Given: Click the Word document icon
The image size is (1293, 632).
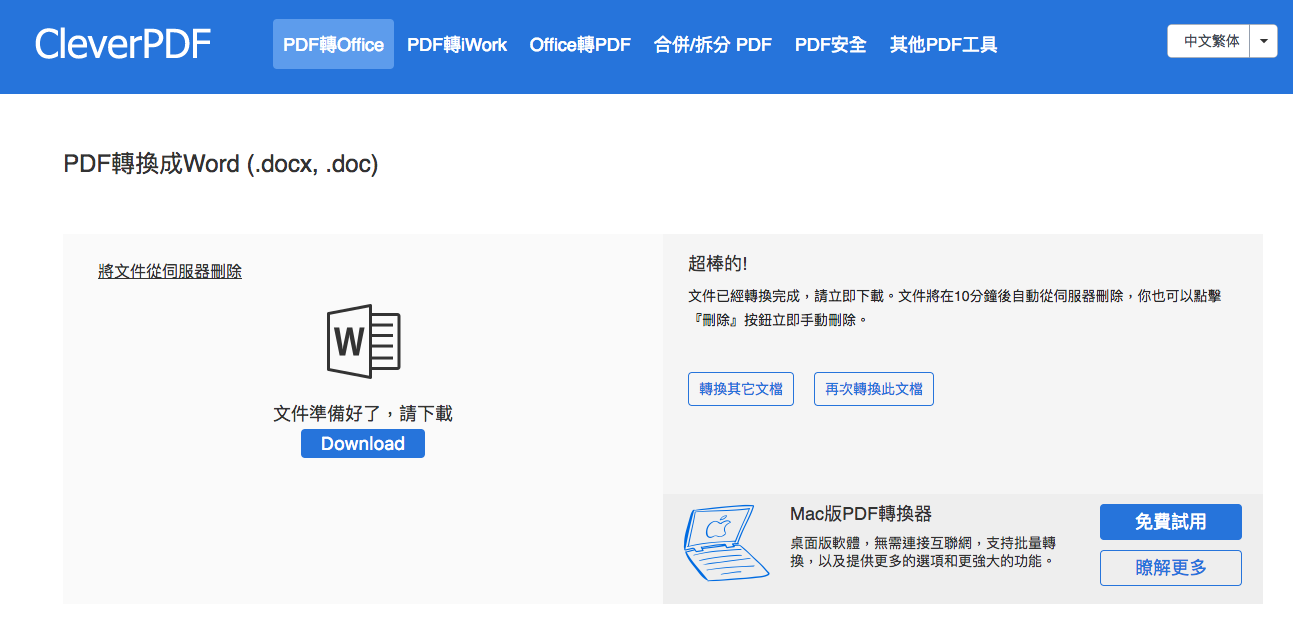Looking at the screenshot, I should (x=363, y=341).
